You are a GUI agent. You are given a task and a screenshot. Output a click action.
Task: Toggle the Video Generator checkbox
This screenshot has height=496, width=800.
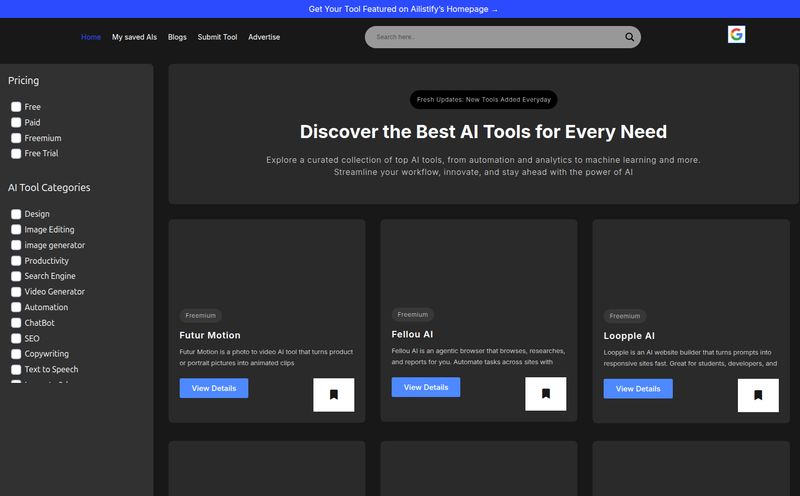pyautogui.click(x=16, y=292)
